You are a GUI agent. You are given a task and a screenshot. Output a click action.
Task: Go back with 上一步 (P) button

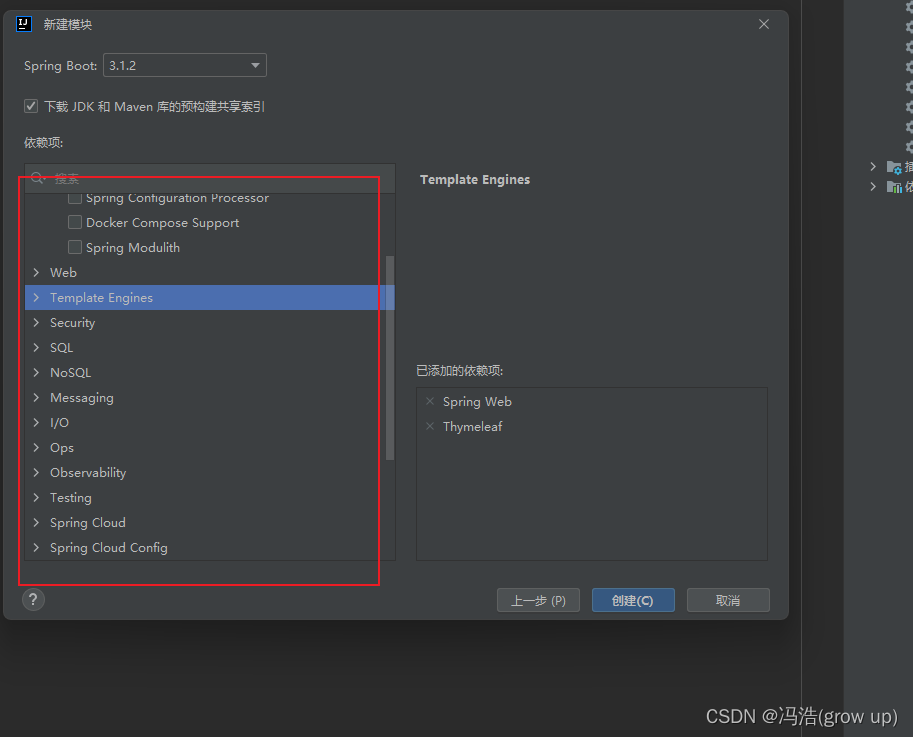coord(538,600)
